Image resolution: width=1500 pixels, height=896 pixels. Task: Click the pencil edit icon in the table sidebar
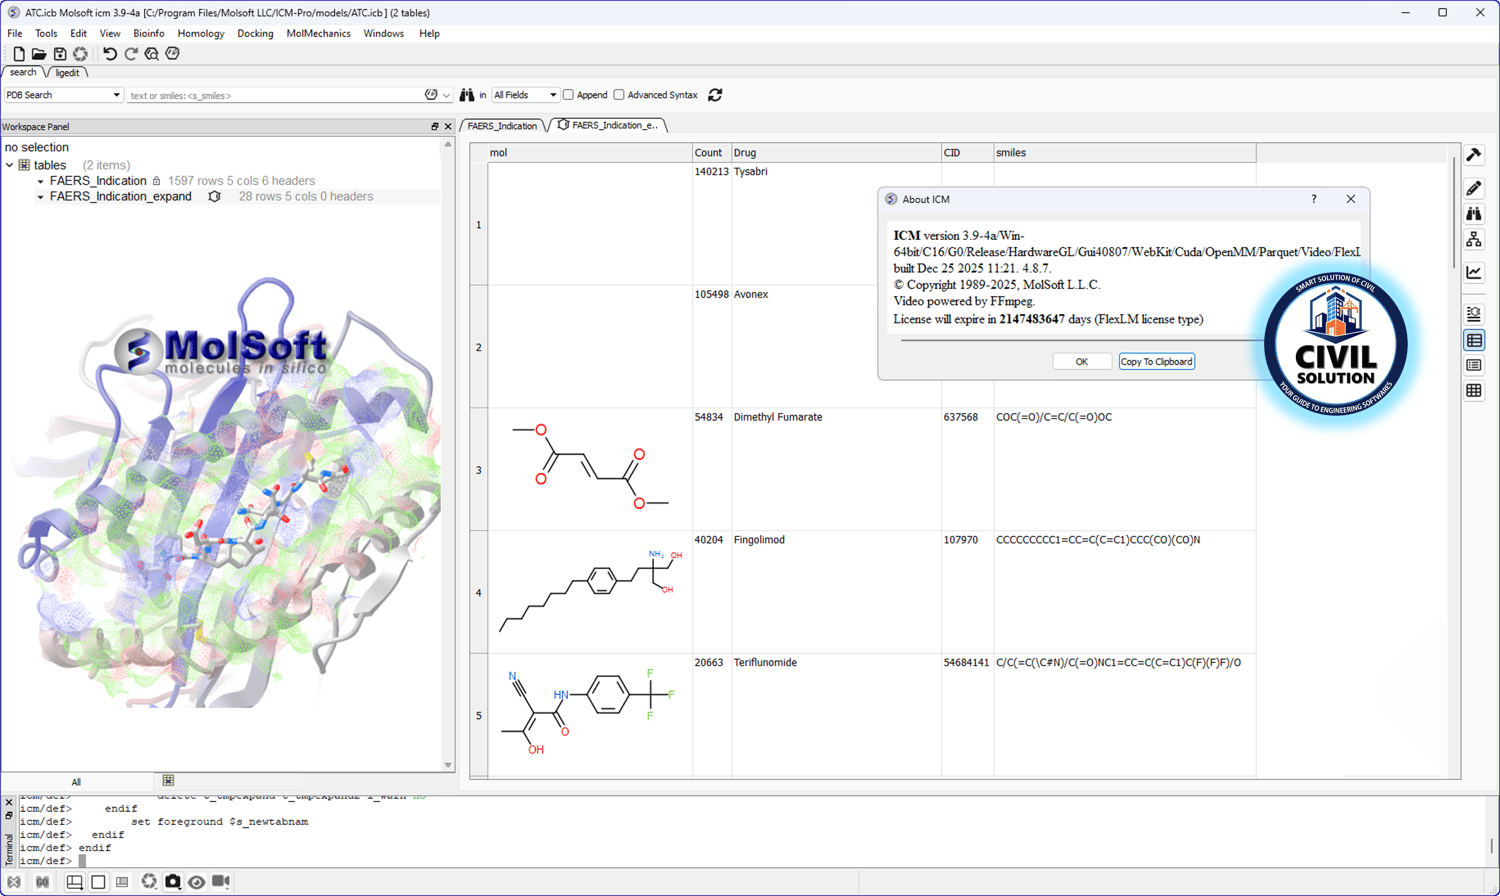[x=1474, y=188]
